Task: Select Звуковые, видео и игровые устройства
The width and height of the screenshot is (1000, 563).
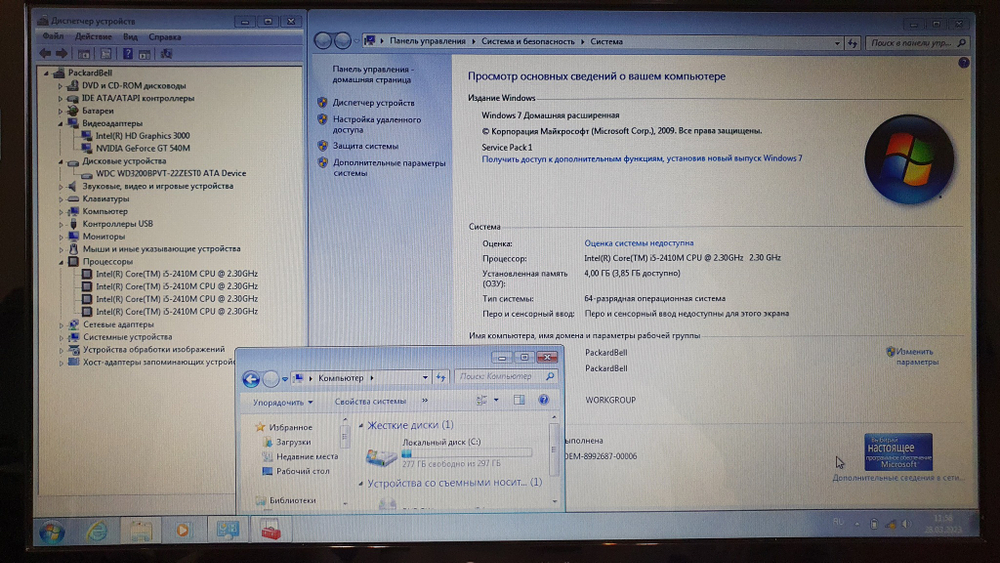Action: click(x=158, y=186)
